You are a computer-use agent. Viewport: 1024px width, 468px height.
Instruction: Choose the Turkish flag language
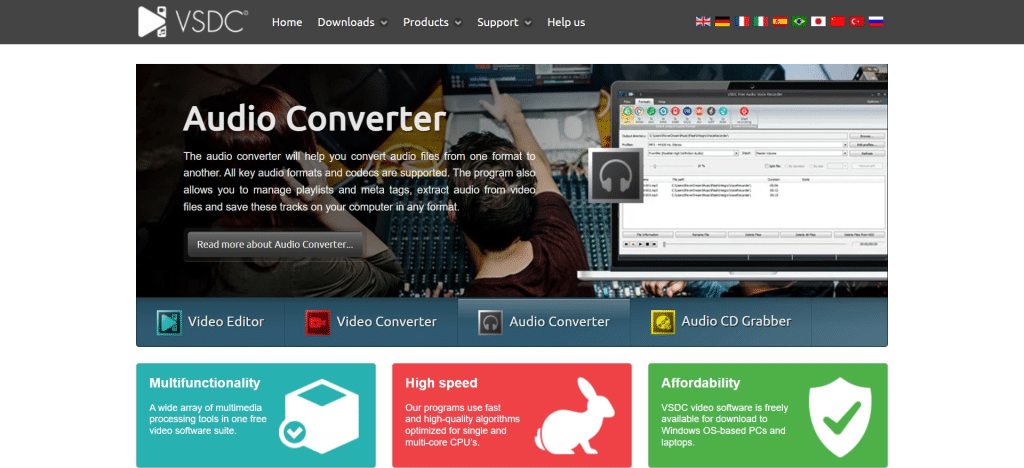point(857,21)
